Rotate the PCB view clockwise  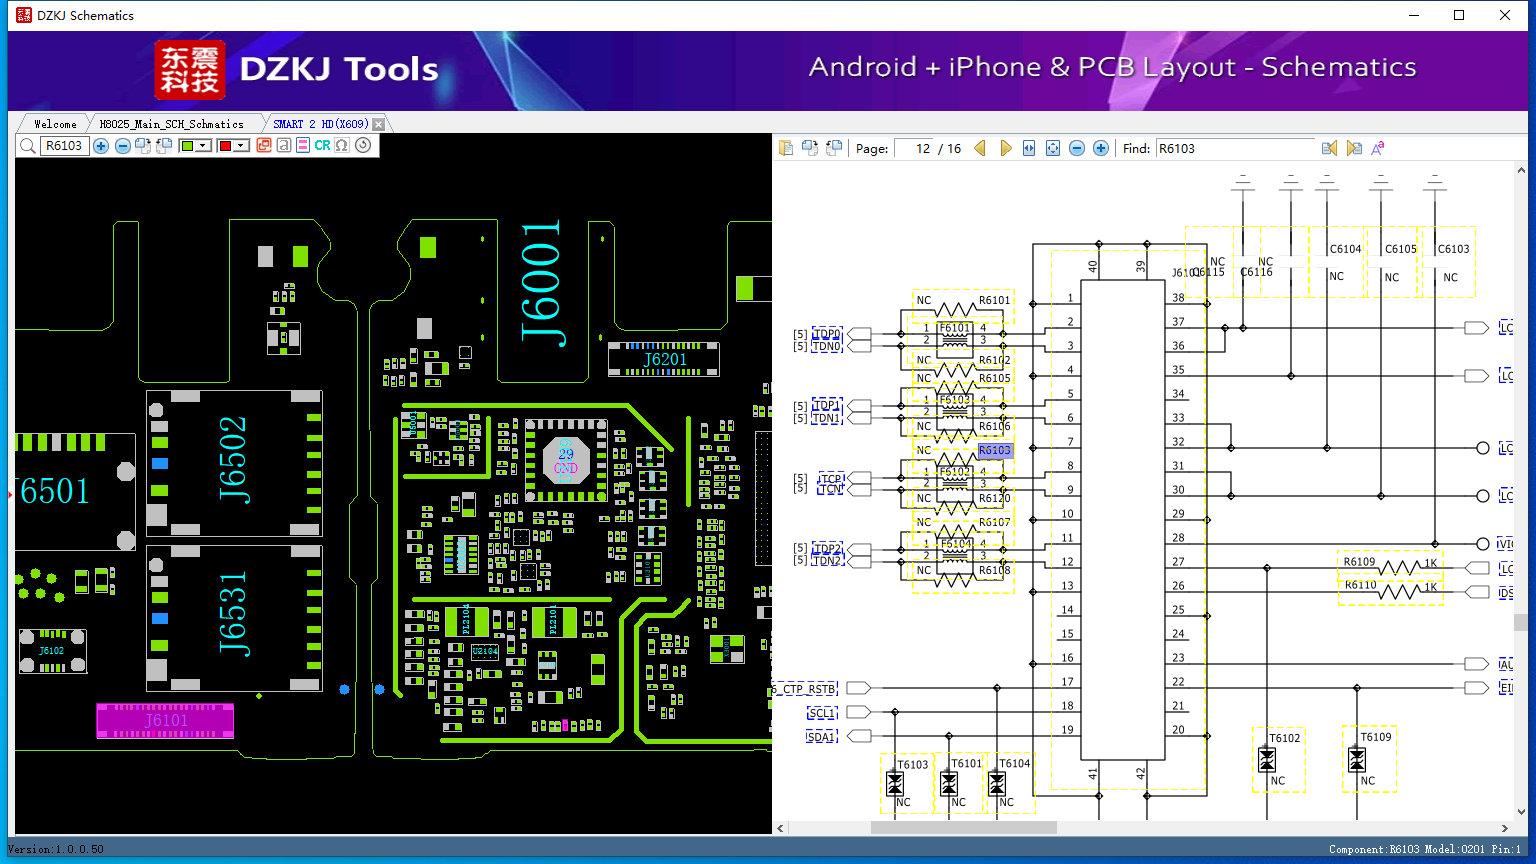pyautogui.click(x=143, y=146)
